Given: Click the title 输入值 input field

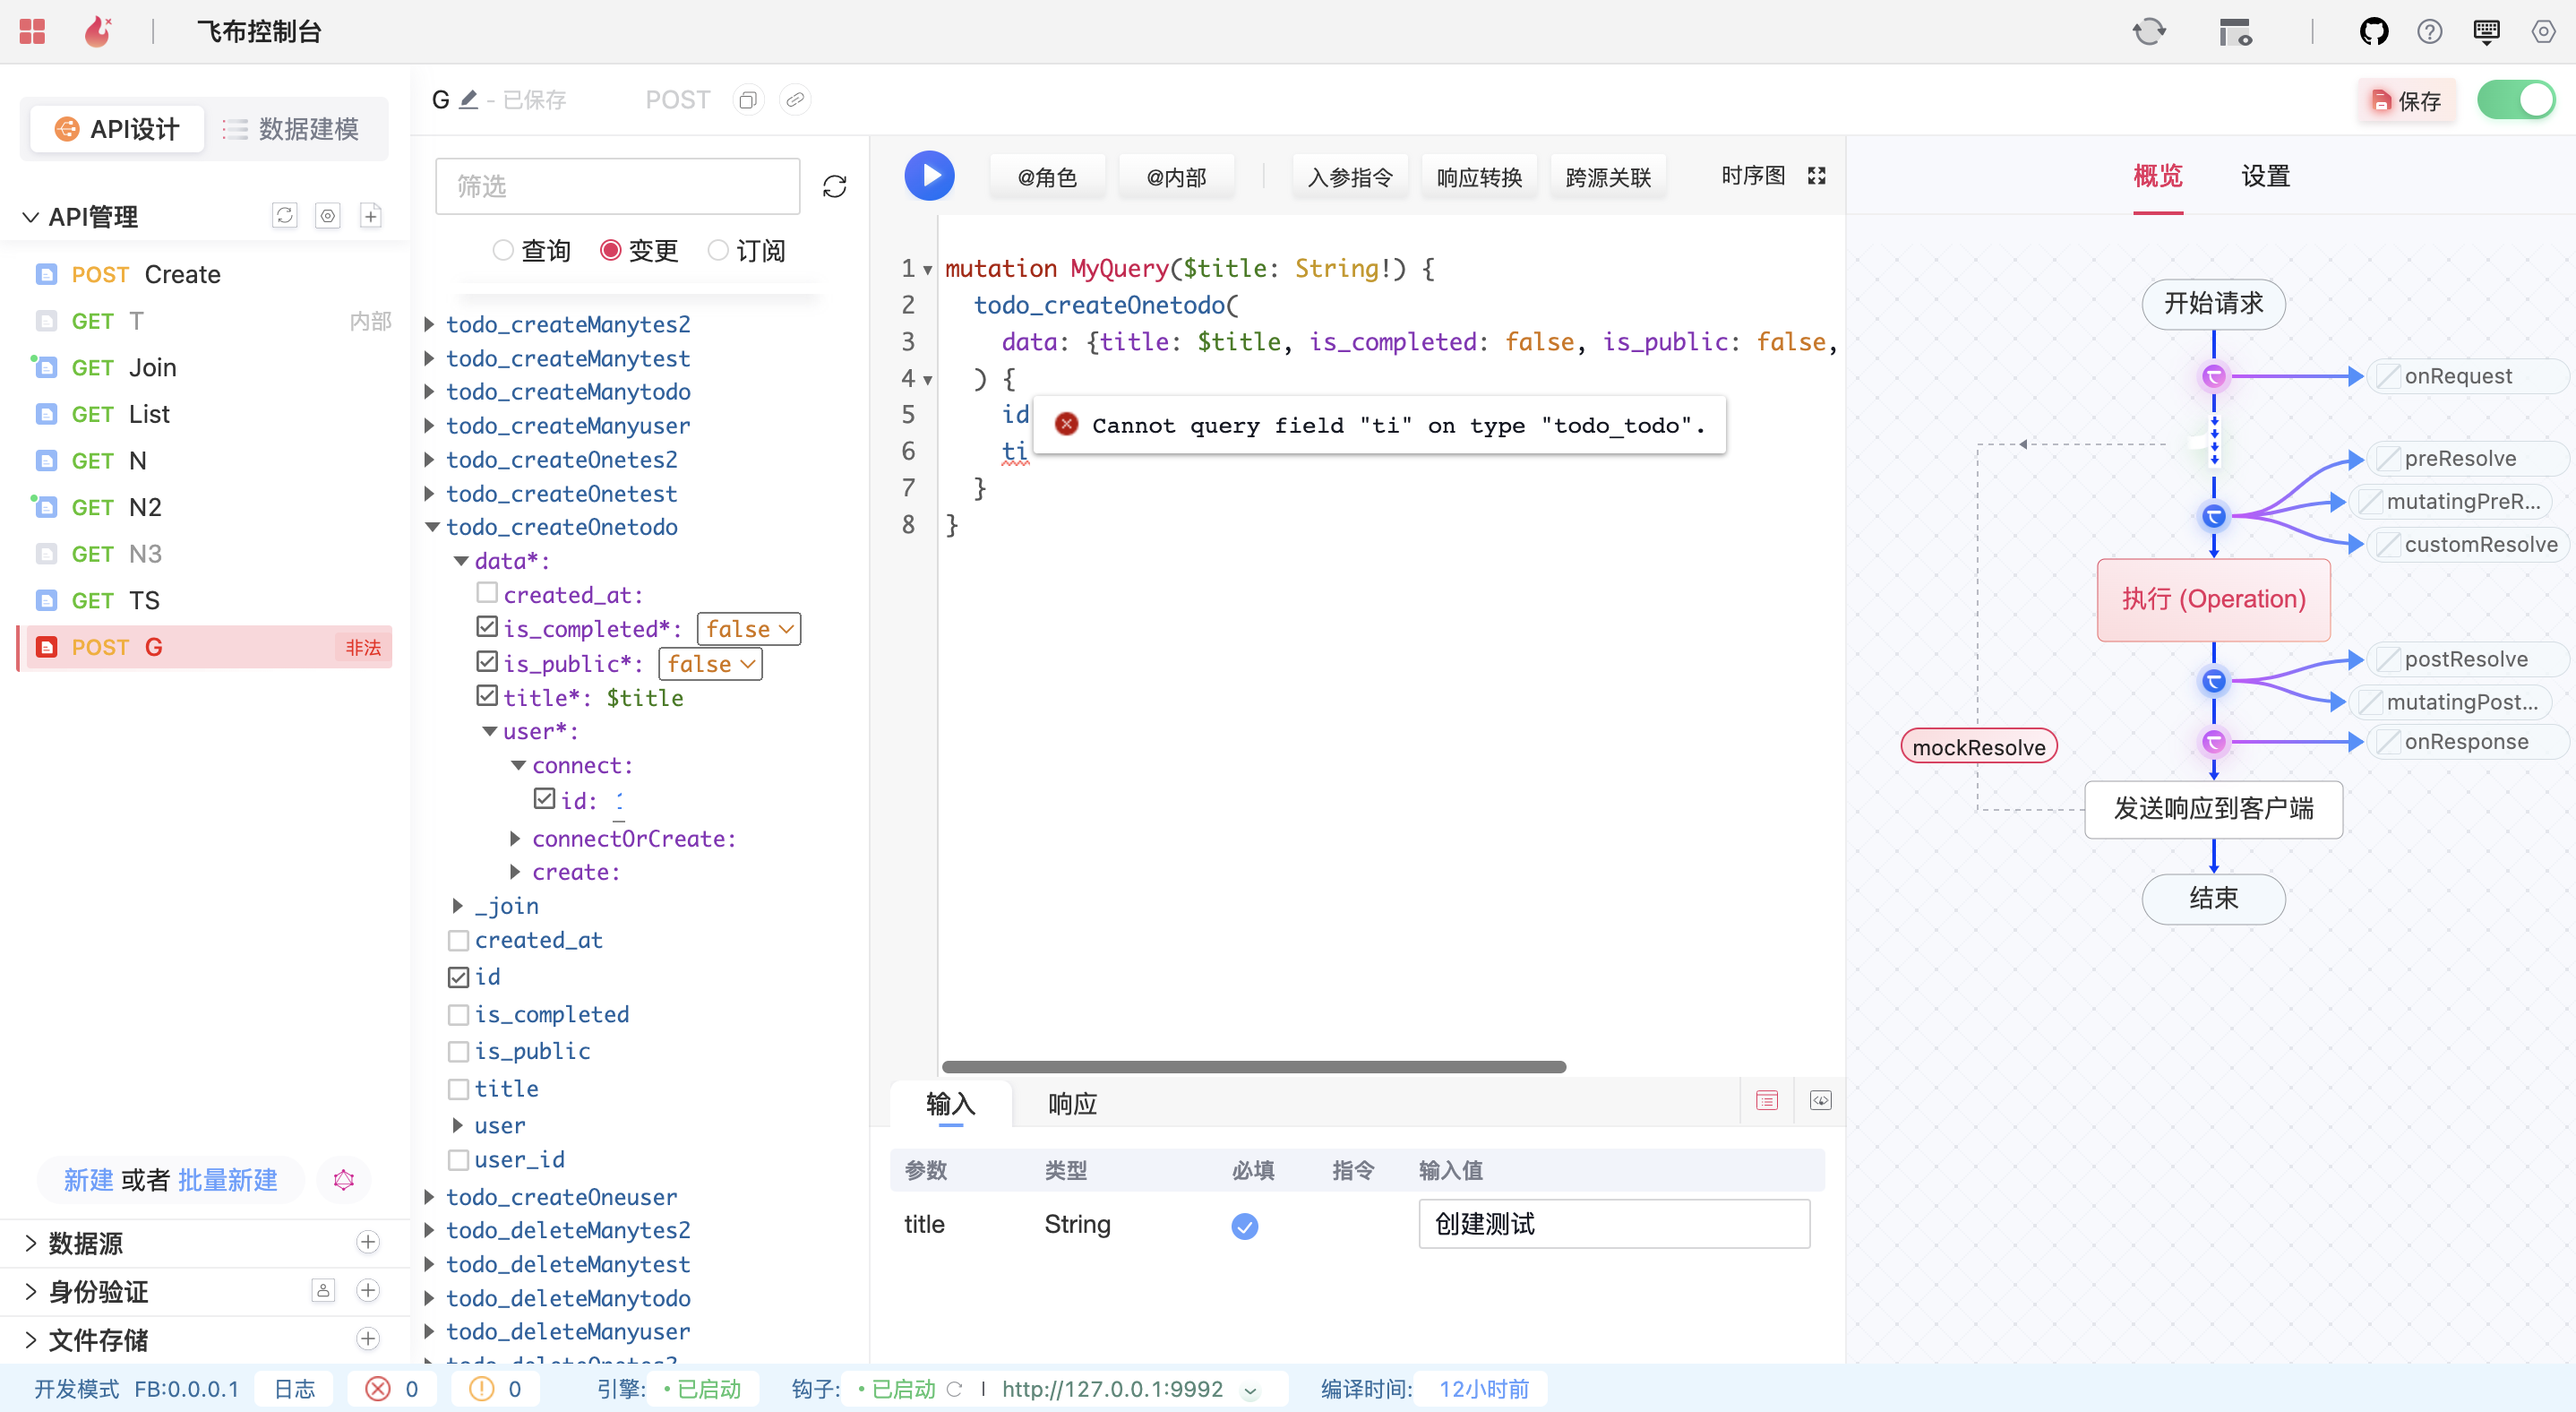Looking at the screenshot, I should pyautogui.click(x=1613, y=1224).
